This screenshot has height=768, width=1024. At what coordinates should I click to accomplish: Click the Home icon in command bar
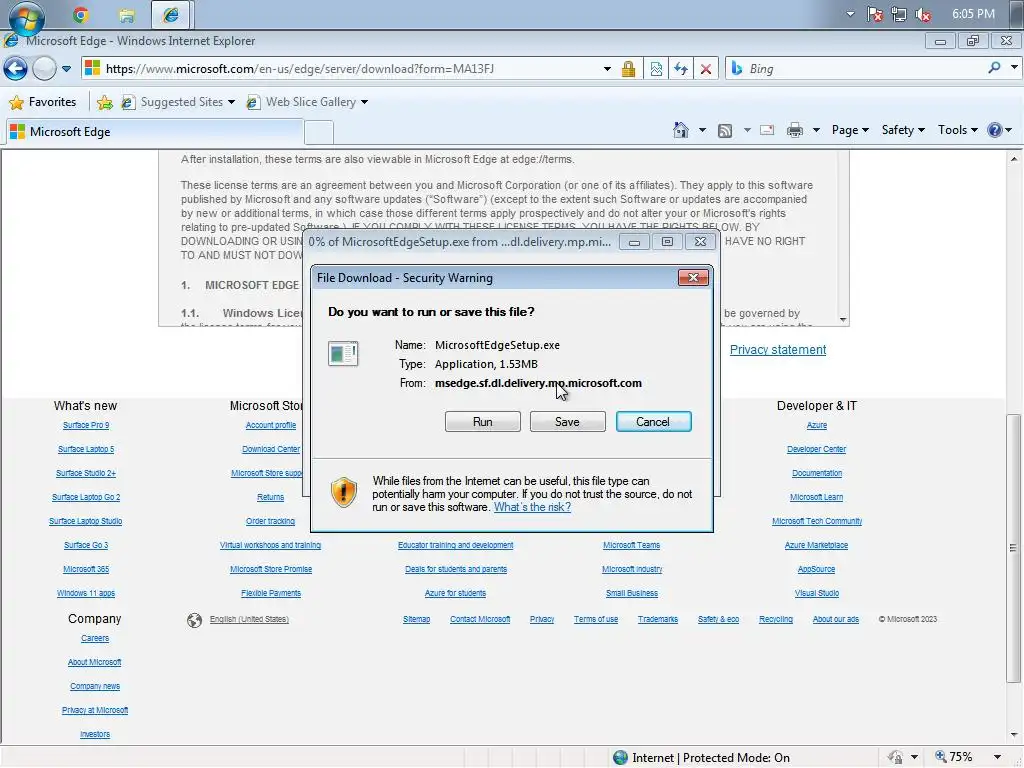pyautogui.click(x=680, y=130)
